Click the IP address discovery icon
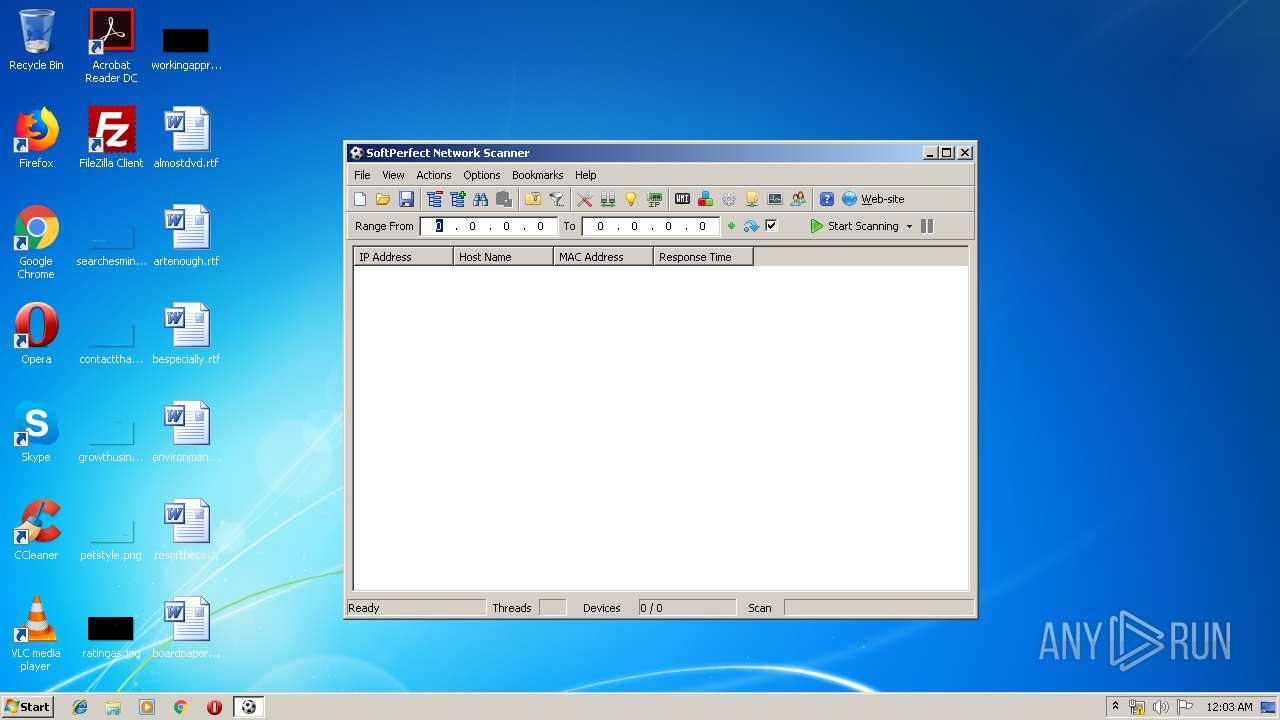This screenshot has width=1280, height=720. 655,199
